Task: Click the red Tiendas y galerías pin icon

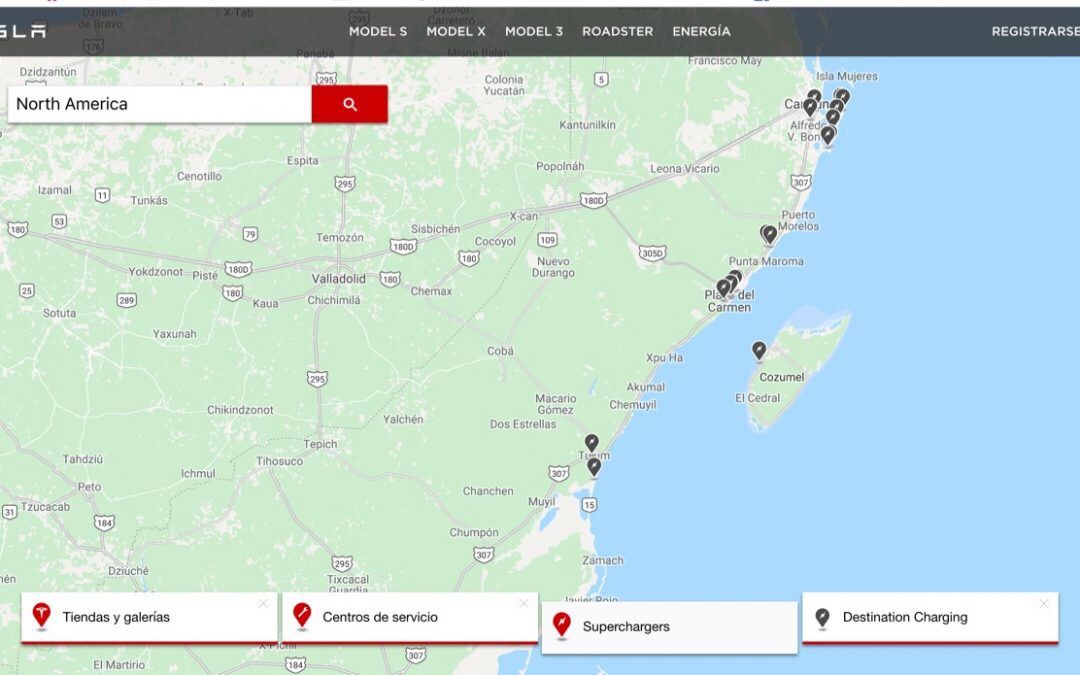Action: click(x=41, y=616)
